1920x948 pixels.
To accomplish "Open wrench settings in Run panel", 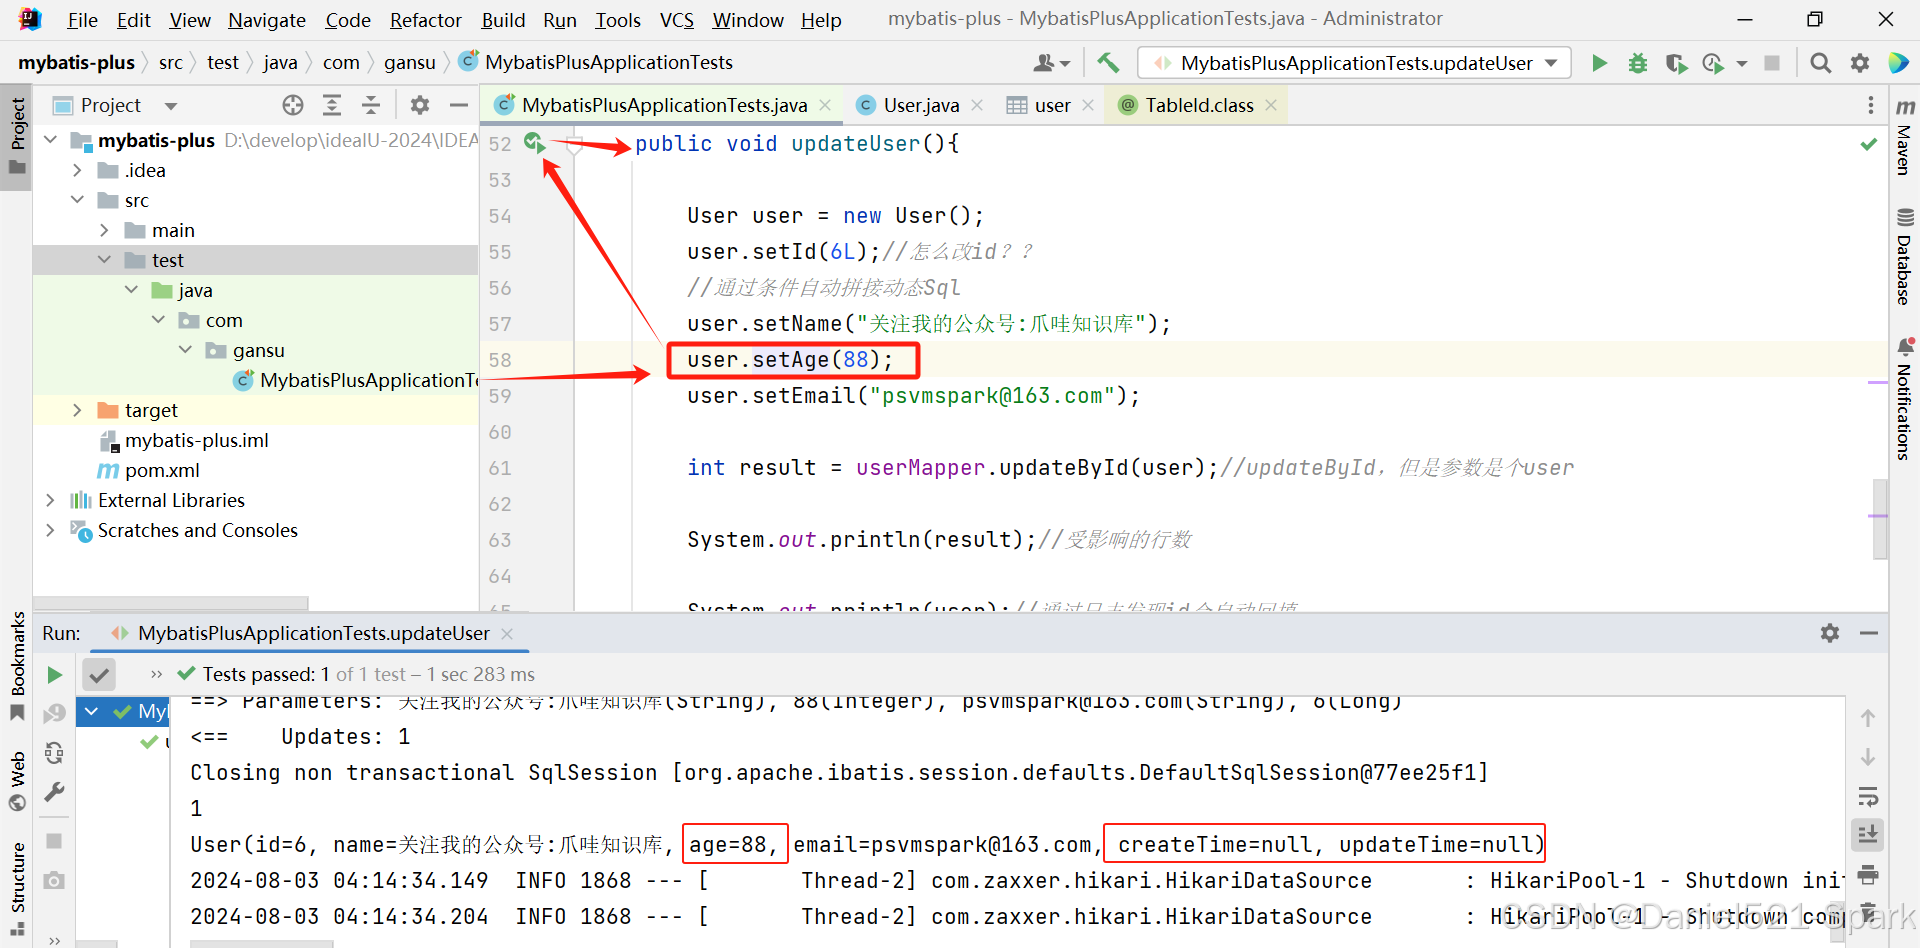I will [55, 793].
